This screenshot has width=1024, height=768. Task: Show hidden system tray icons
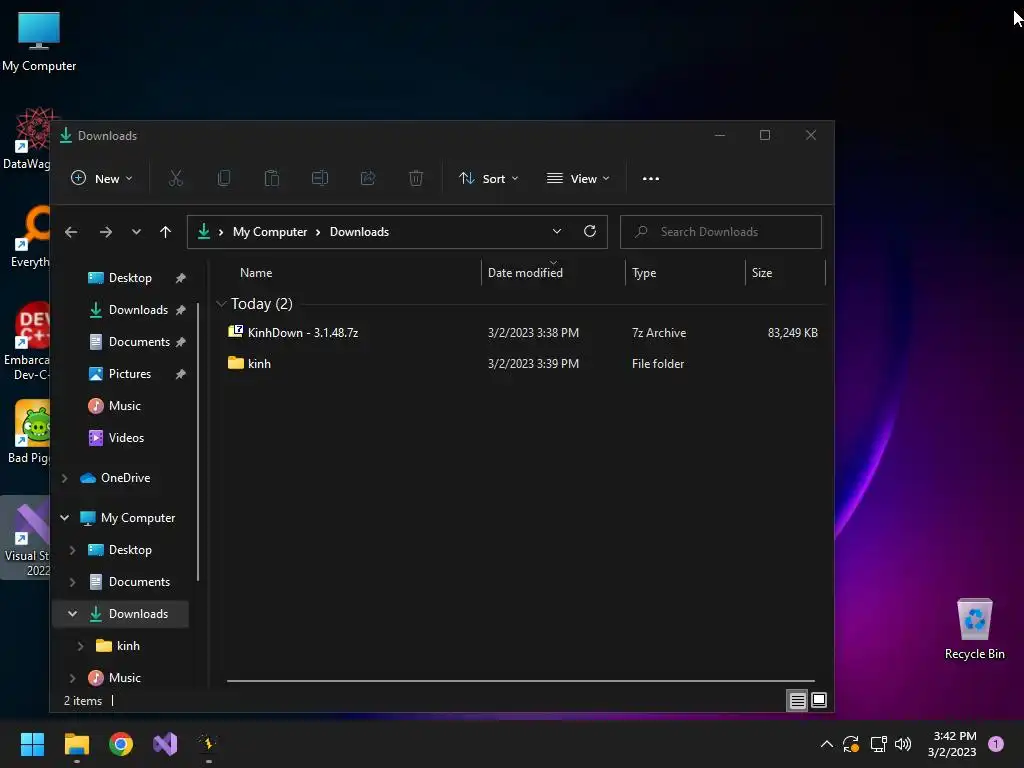826,744
